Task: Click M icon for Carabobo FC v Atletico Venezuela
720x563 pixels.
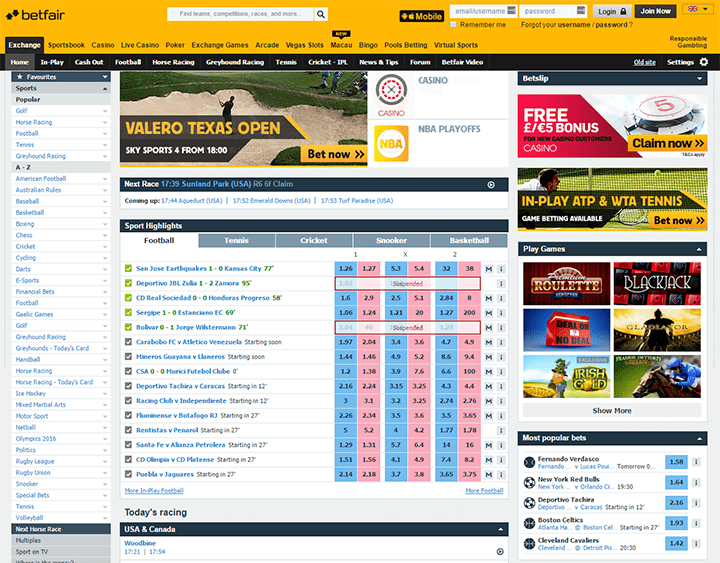Action: pyautogui.click(x=489, y=343)
